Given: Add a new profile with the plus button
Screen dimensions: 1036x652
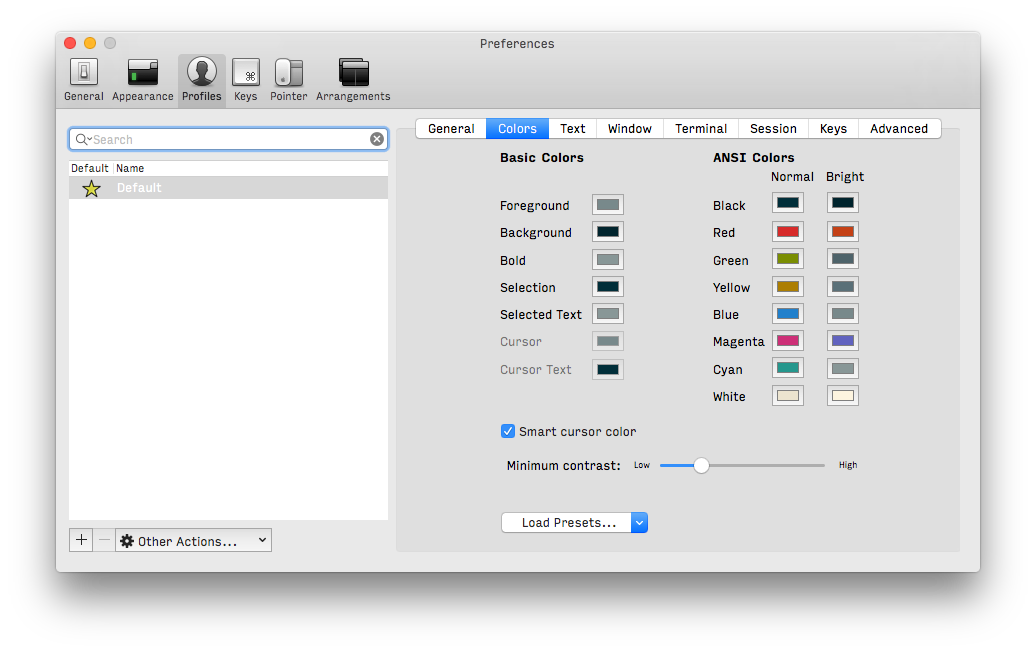Looking at the screenshot, I should (x=81, y=540).
